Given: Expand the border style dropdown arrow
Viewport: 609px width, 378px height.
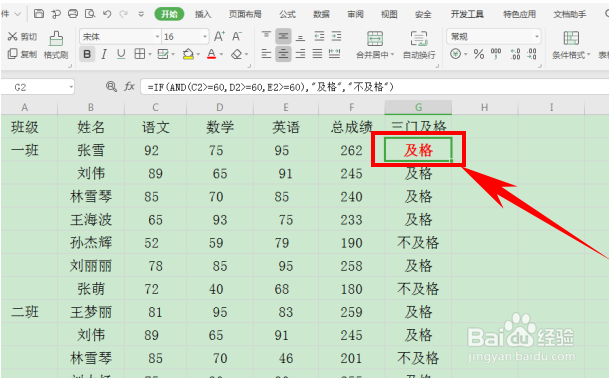Looking at the screenshot, I should click(150, 54).
